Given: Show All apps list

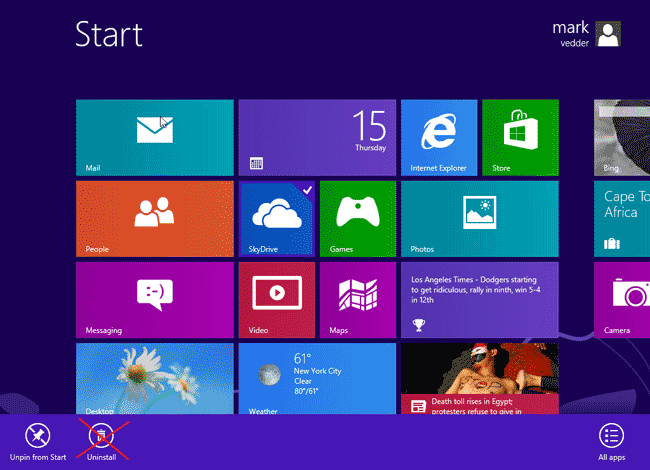Looking at the screenshot, I should point(611,441).
